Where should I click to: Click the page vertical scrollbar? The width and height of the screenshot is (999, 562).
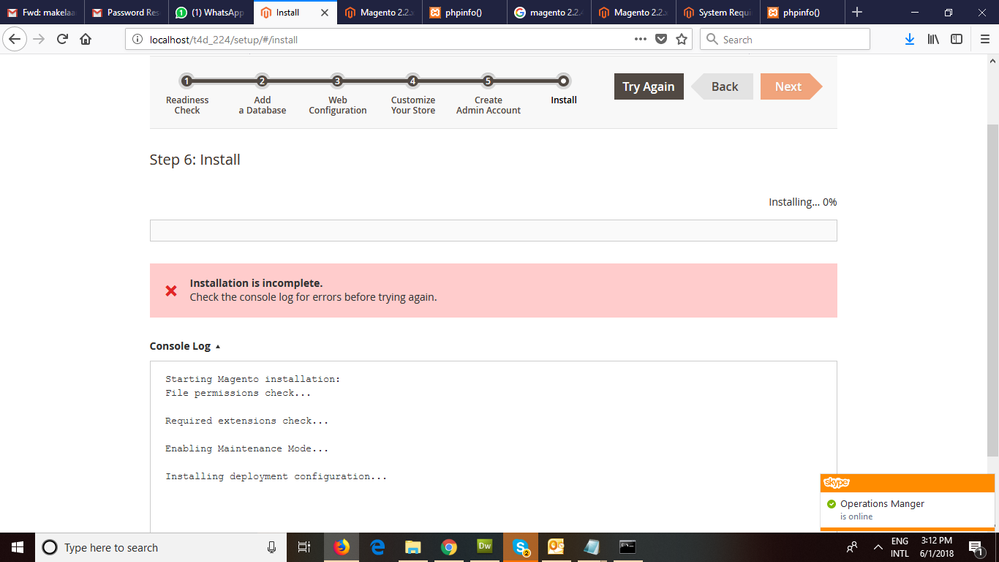click(992, 290)
